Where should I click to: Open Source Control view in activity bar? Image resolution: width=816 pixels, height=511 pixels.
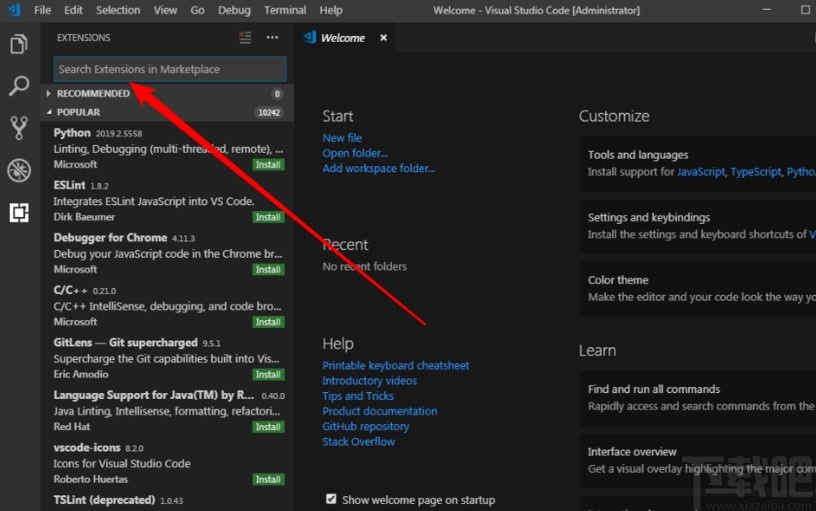click(x=19, y=128)
